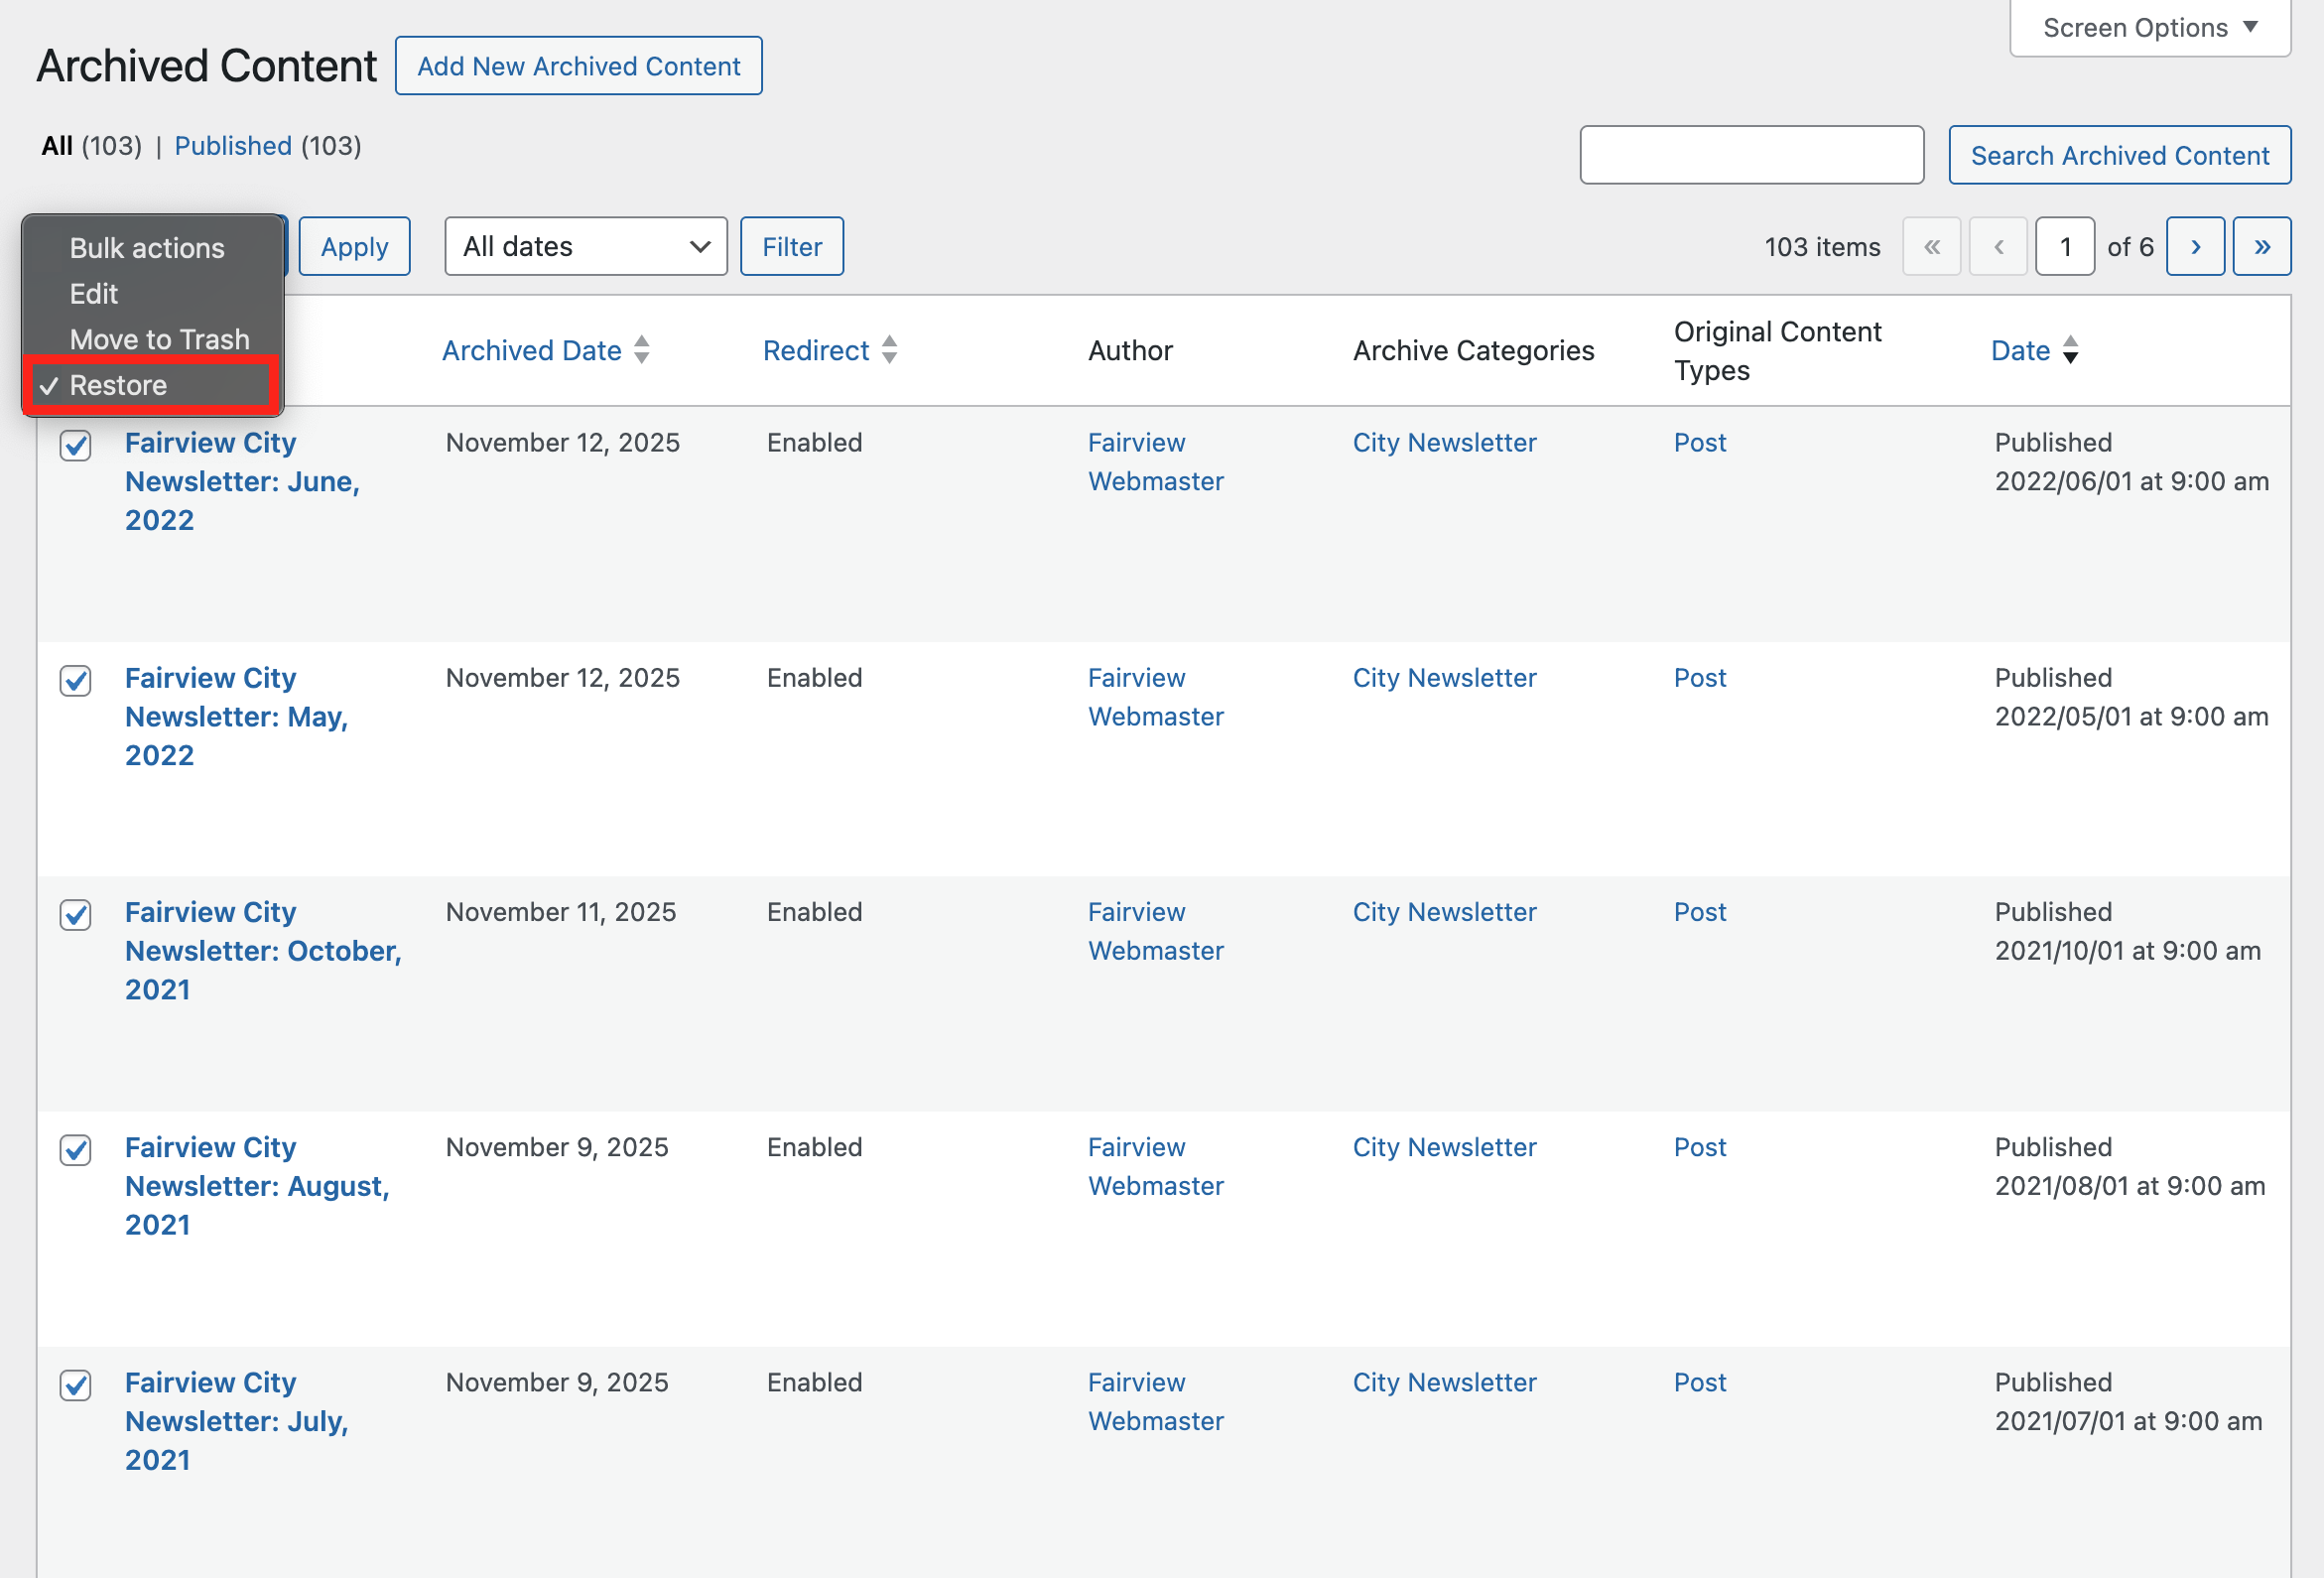Click Search Archived Content
This screenshot has height=1578, width=2324.
tap(2119, 155)
